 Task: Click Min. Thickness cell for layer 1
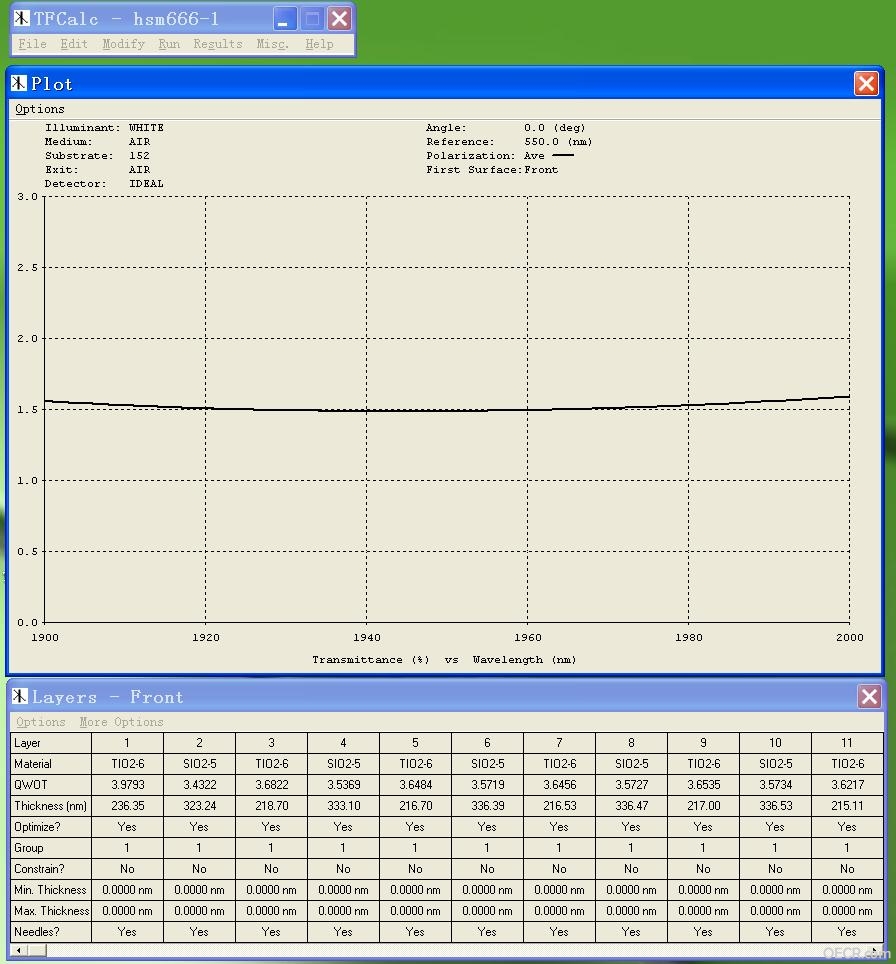click(x=127, y=890)
